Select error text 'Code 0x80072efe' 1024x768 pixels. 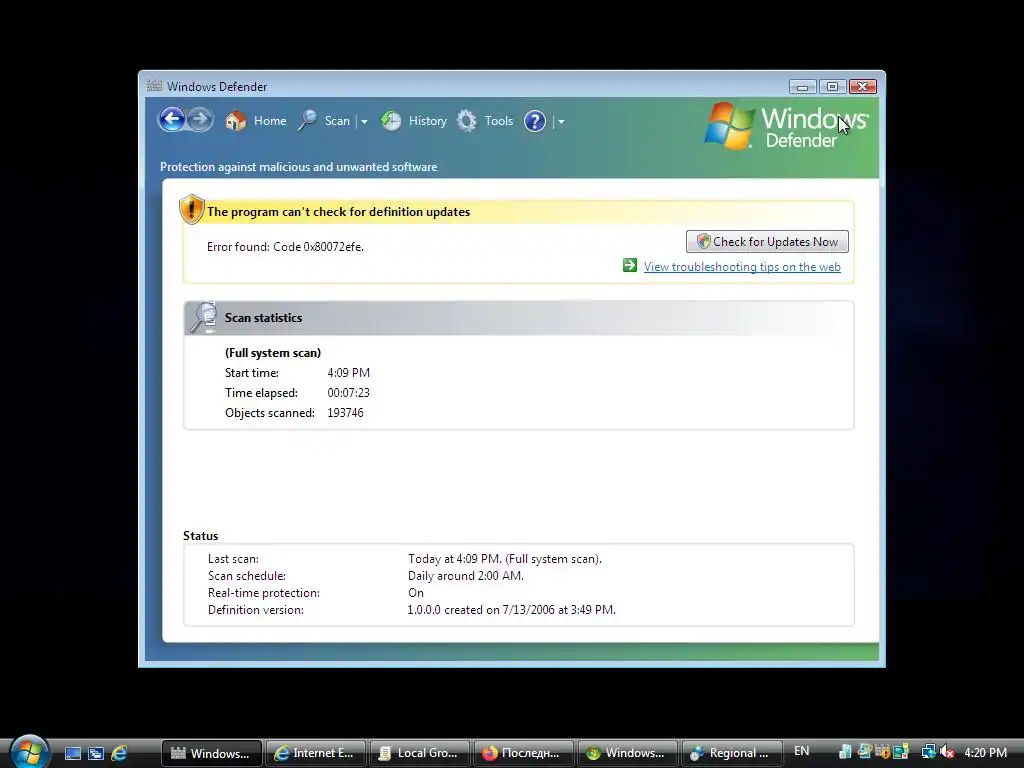click(x=318, y=247)
